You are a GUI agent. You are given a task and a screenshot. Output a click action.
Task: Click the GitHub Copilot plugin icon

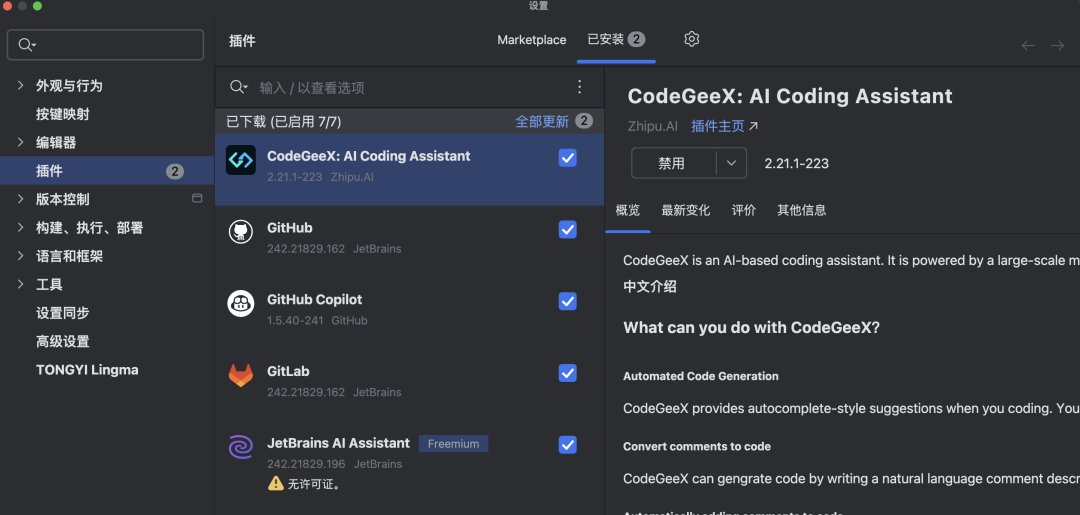point(241,304)
